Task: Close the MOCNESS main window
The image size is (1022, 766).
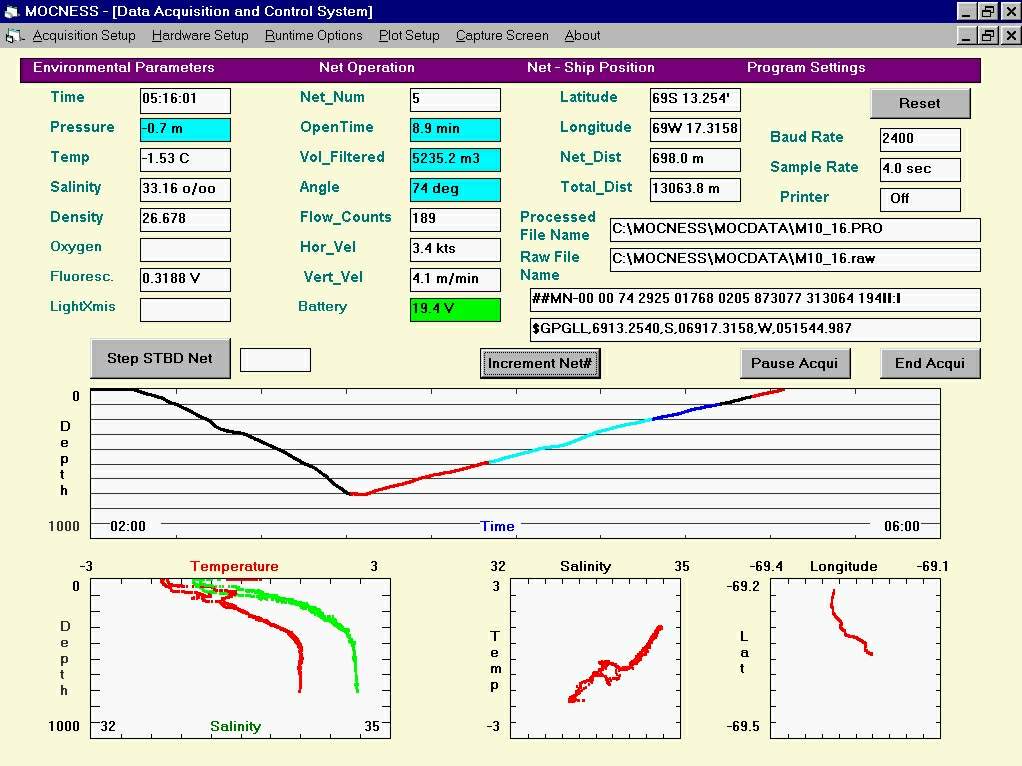Action: (x=1010, y=11)
